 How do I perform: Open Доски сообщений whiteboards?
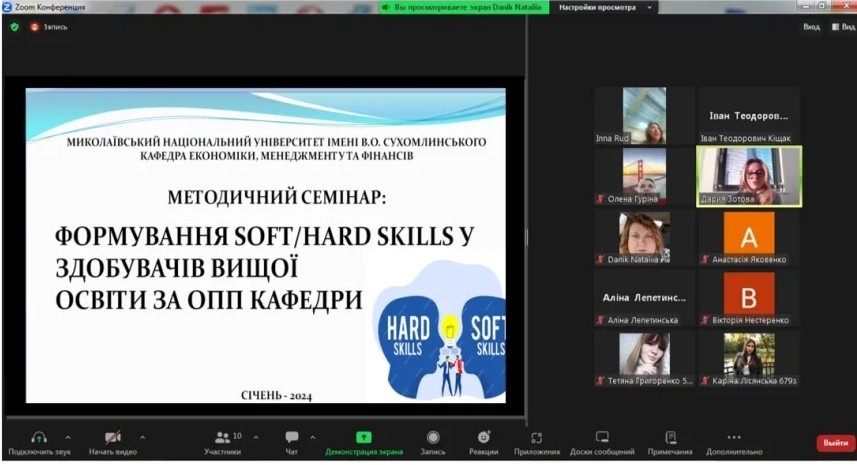tap(602, 438)
